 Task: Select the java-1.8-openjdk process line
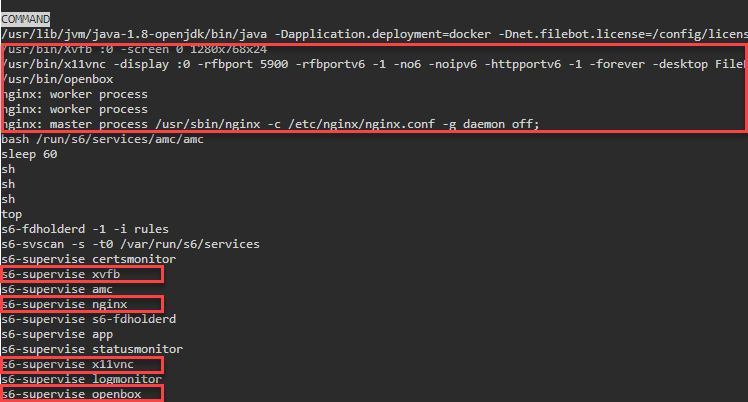tap(374, 34)
